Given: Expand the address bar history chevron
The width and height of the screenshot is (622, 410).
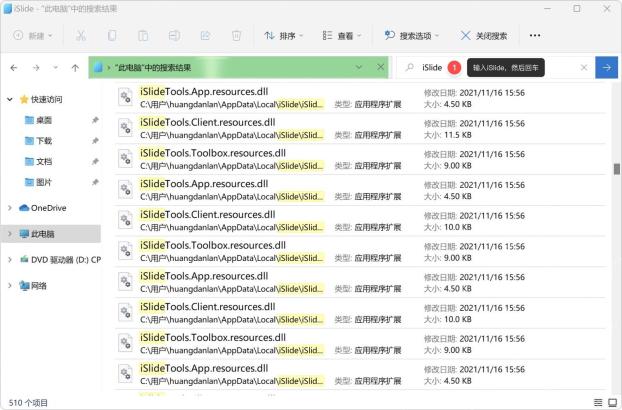Looking at the screenshot, I should [x=359, y=67].
